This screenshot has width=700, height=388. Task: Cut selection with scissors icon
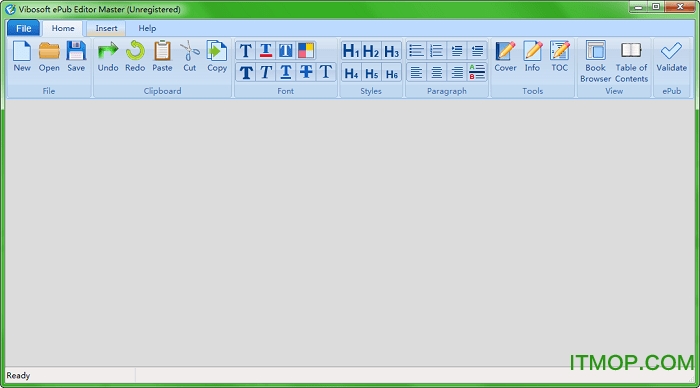[x=189, y=56]
